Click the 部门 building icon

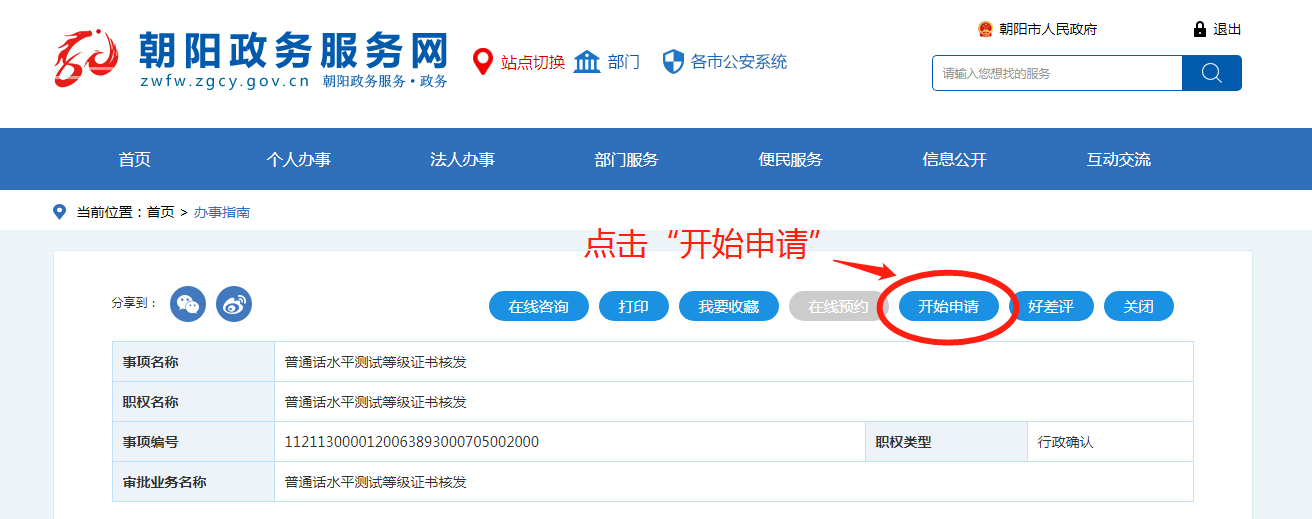click(587, 62)
